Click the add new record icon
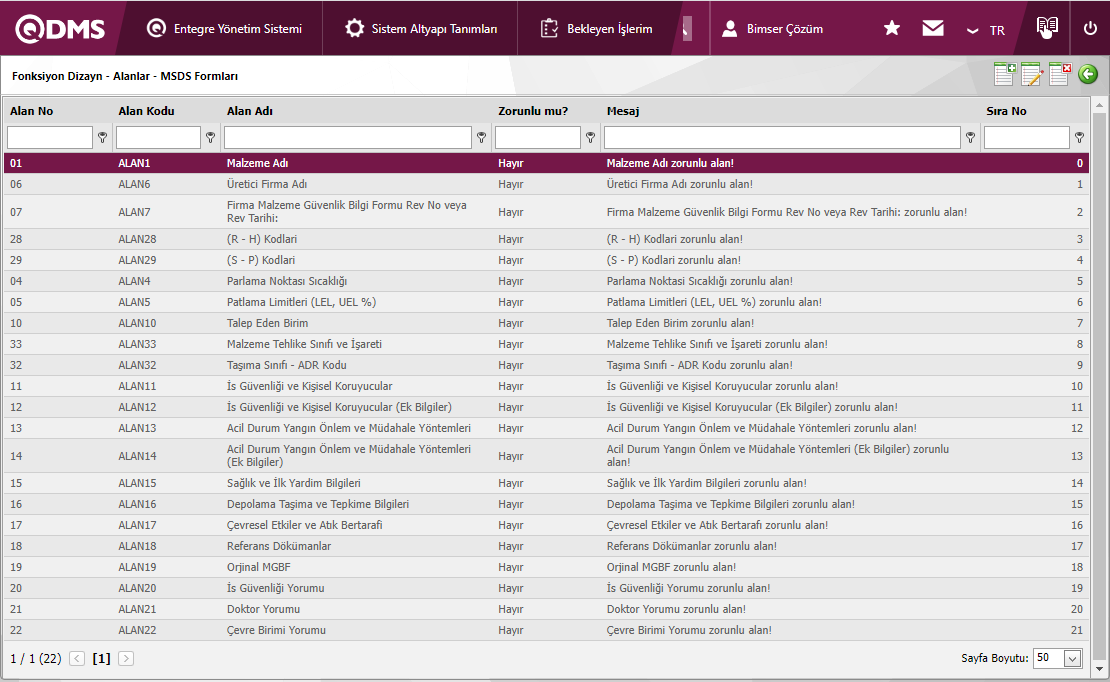 point(1004,74)
